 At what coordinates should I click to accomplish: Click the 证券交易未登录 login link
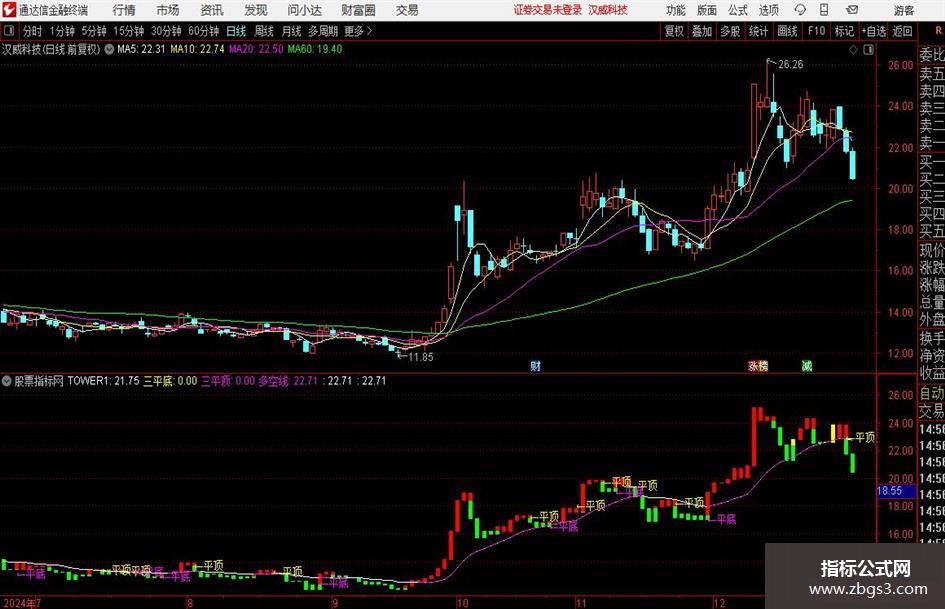tap(547, 10)
